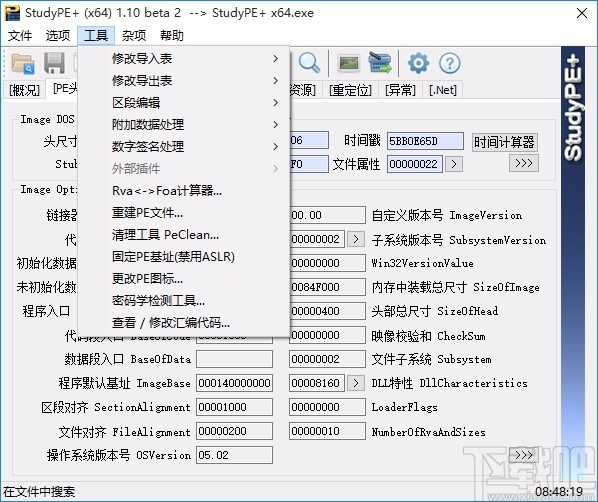
Task: Choose 更改PE图标 menu entry
Action: point(184,278)
